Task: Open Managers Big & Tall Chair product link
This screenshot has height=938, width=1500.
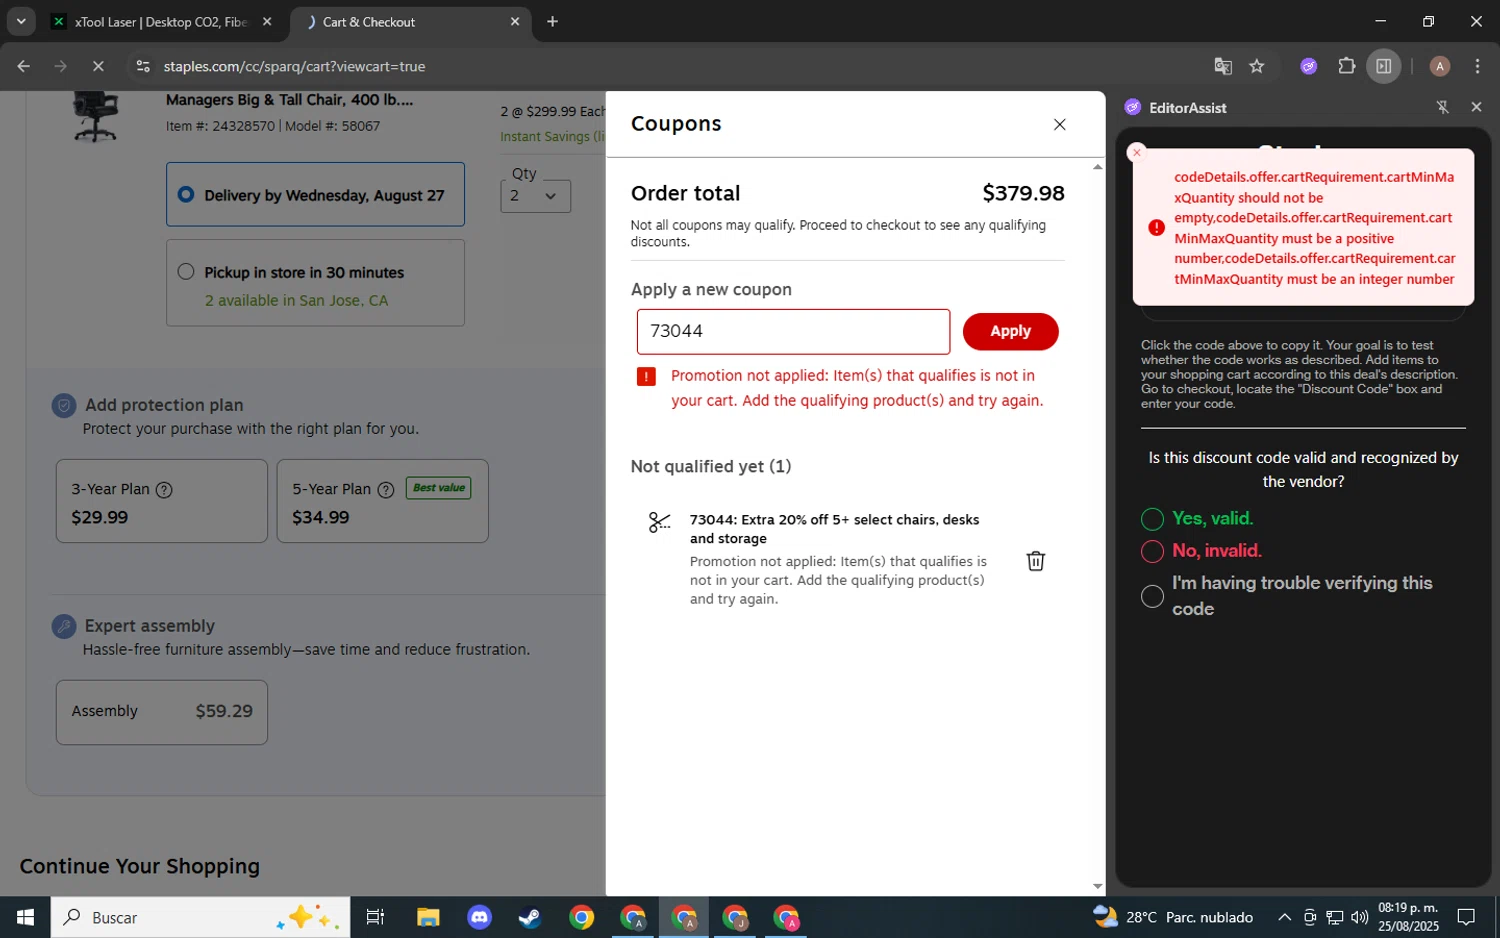Action: point(289,100)
